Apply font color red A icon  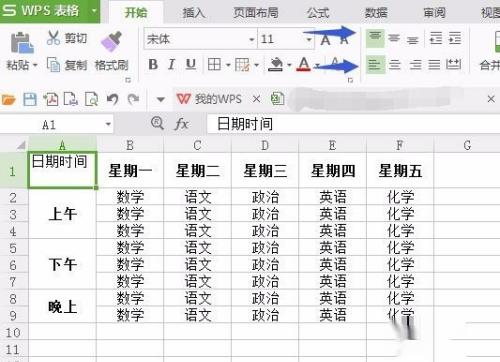coord(304,64)
